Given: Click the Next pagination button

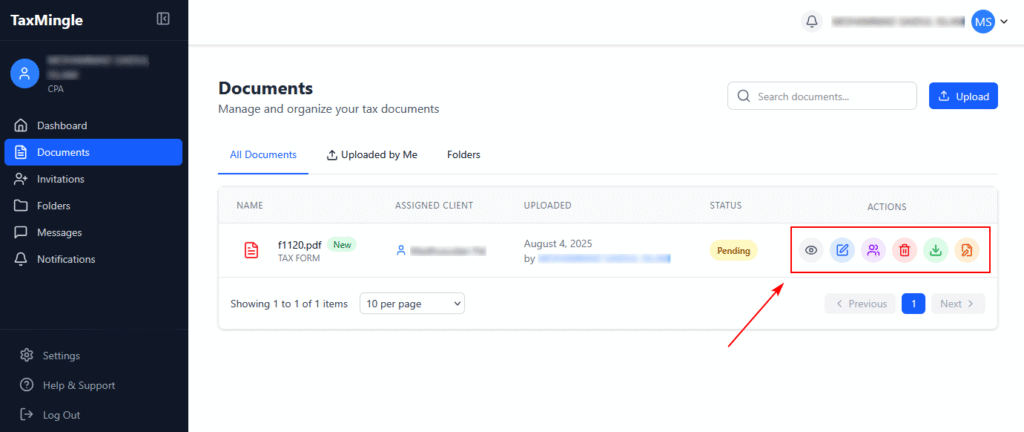Looking at the screenshot, I should [957, 304].
